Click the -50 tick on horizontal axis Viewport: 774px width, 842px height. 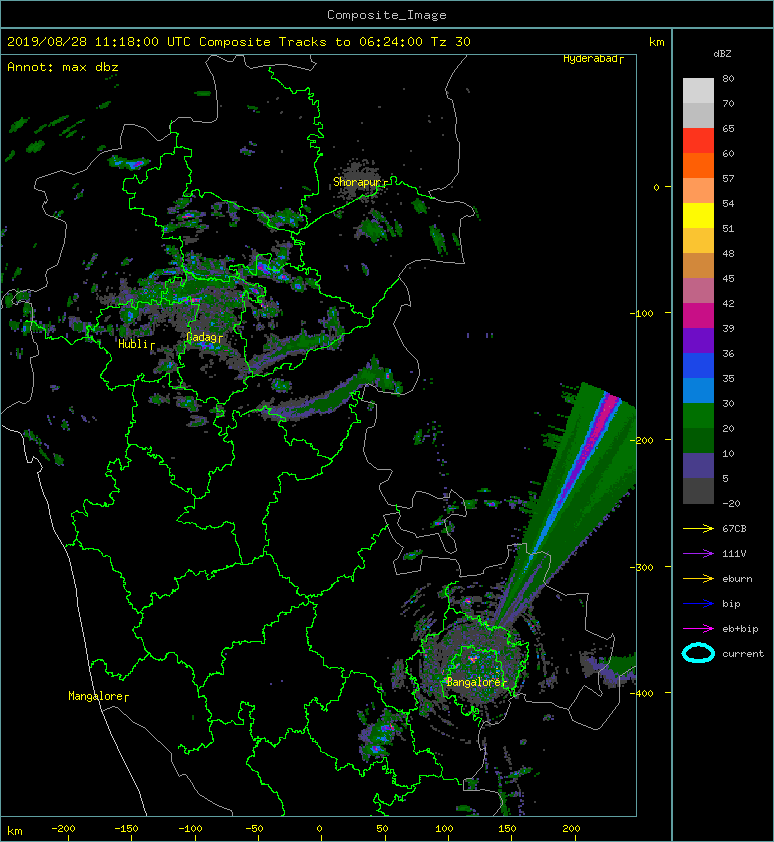254,829
